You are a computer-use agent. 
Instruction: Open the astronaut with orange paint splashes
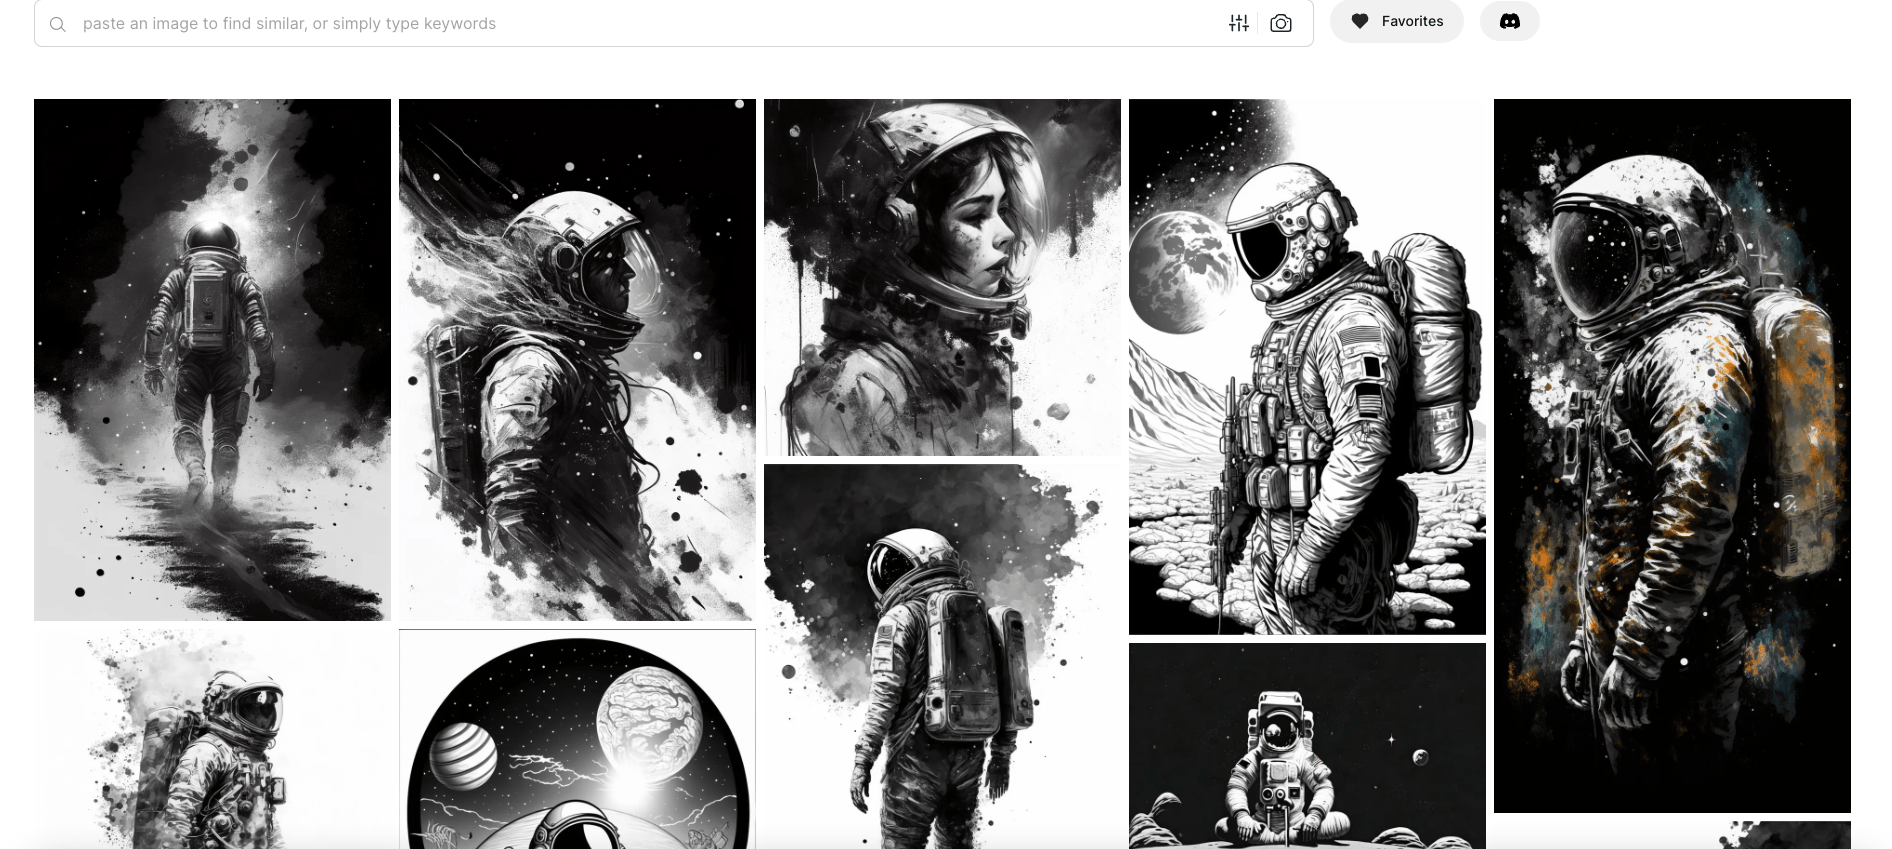pos(1672,456)
